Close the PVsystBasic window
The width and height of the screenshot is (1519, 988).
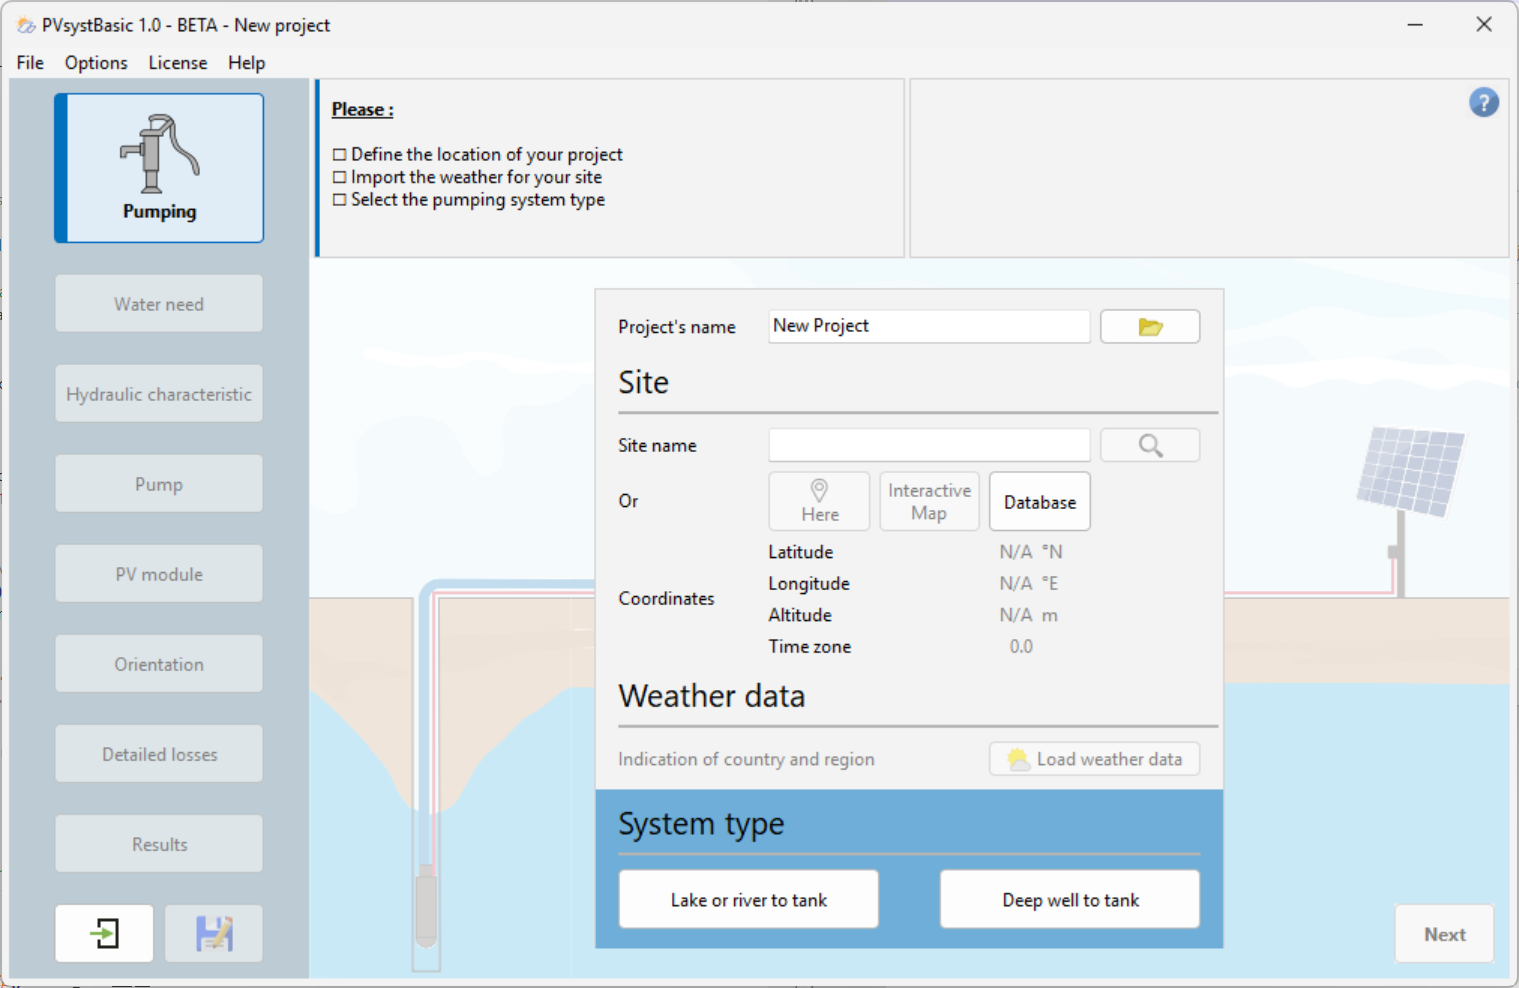point(1484,25)
